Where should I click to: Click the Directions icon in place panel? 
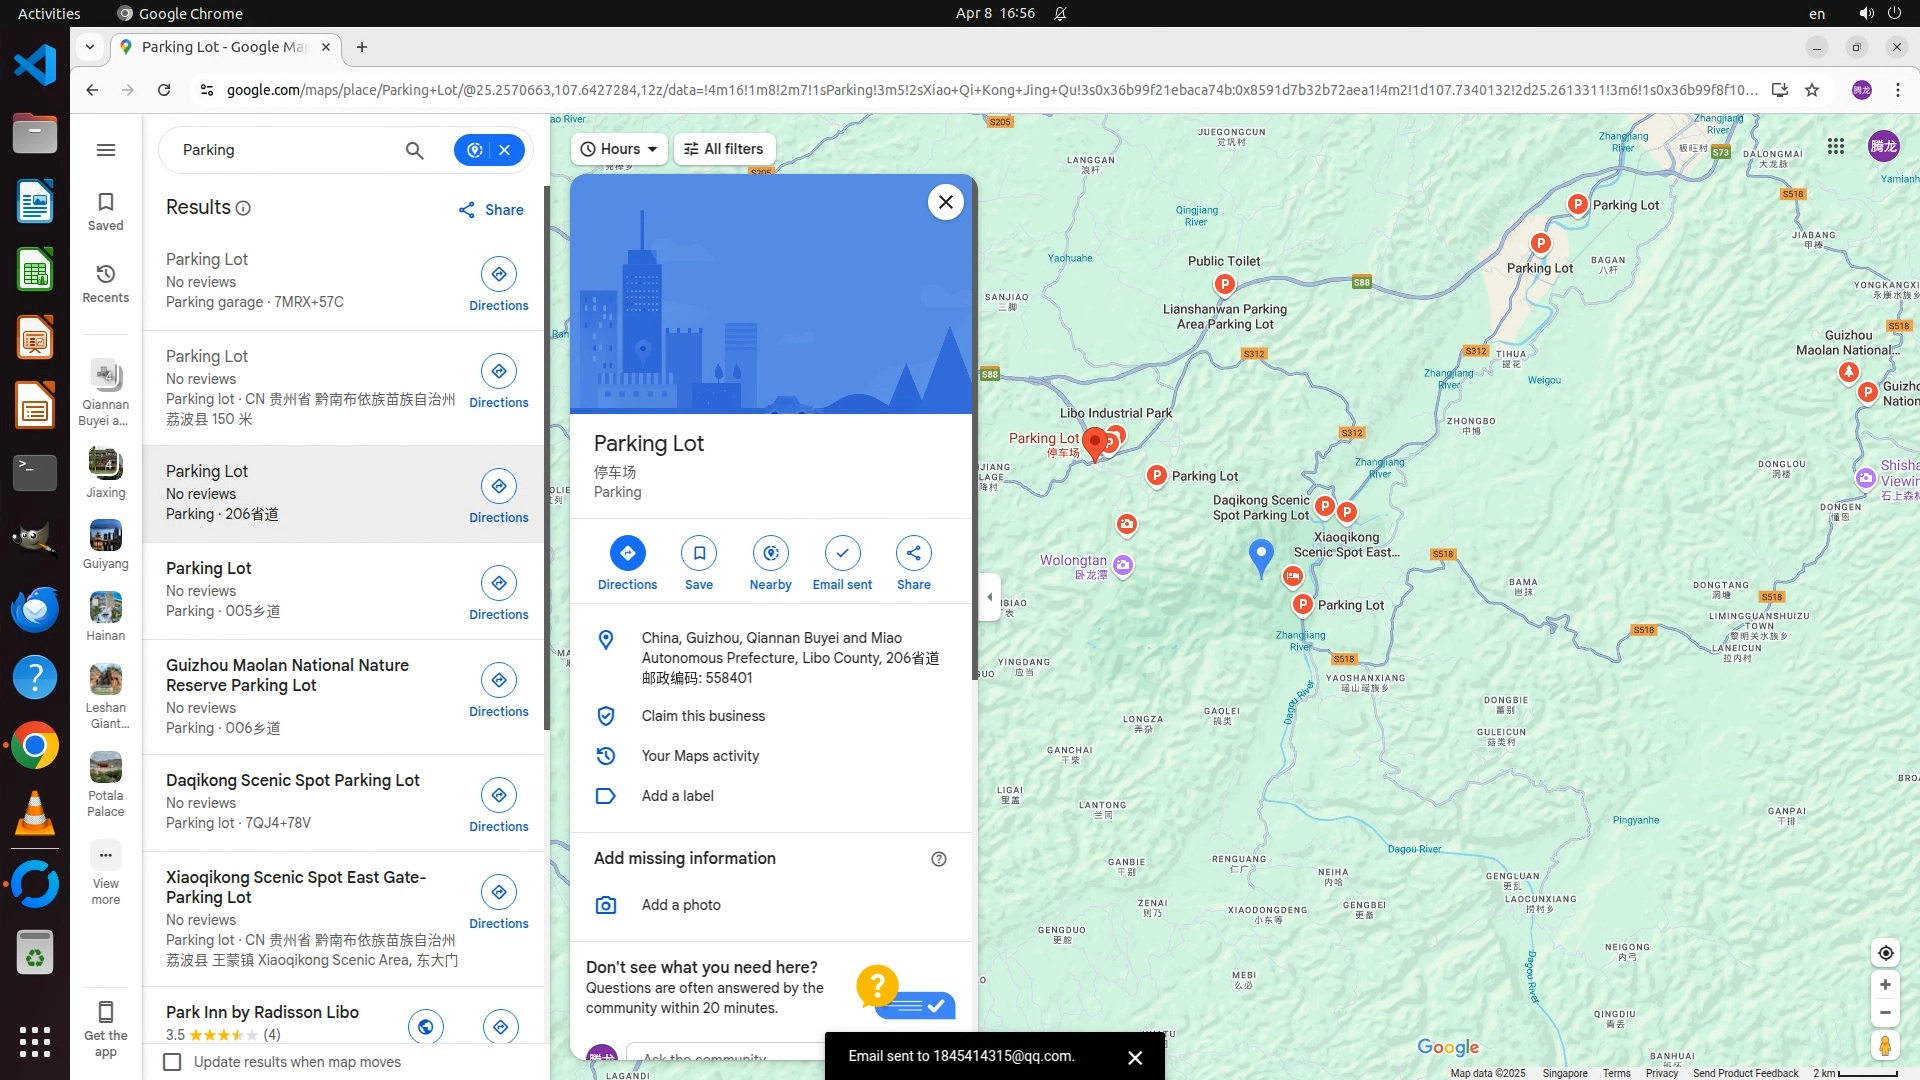tap(627, 553)
